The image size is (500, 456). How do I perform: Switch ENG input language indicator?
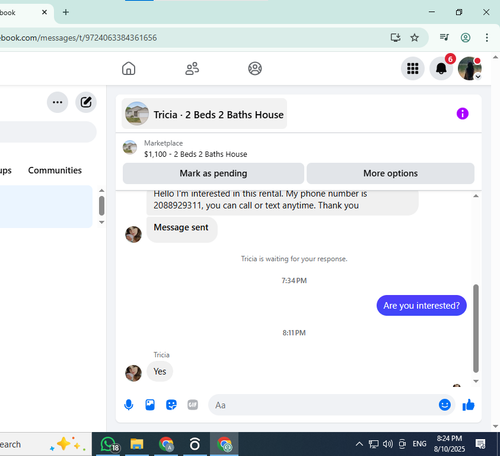[419, 444]
